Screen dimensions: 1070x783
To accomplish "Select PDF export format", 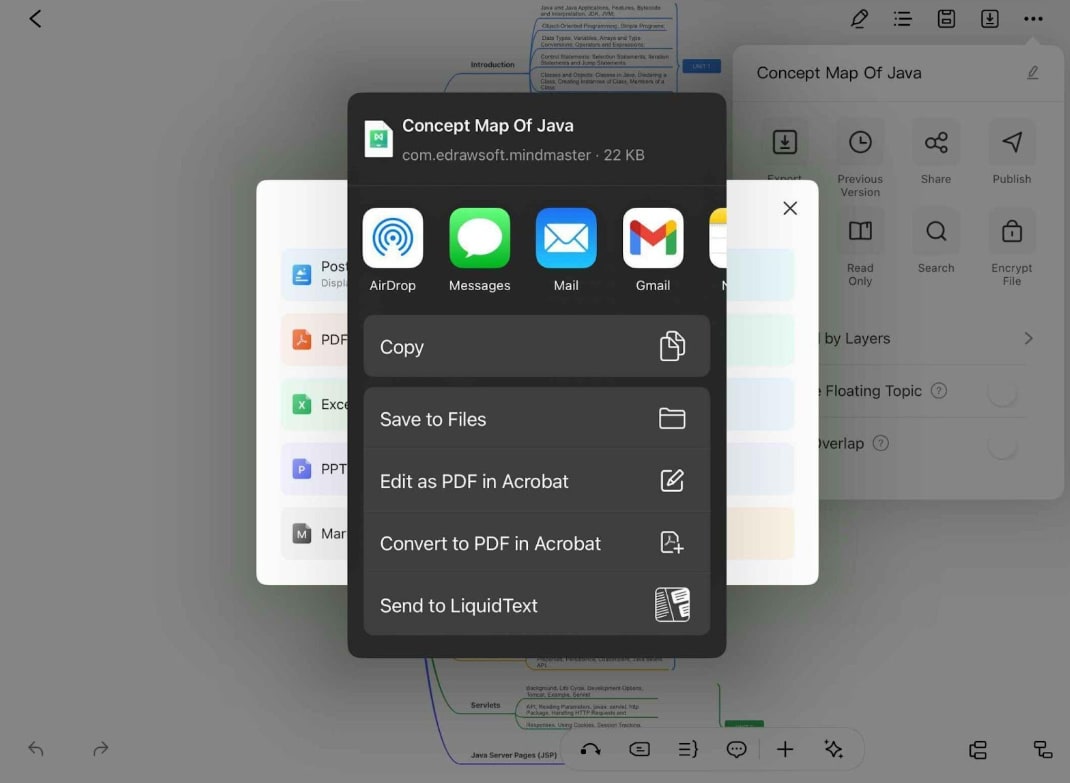I will point(315,339).
